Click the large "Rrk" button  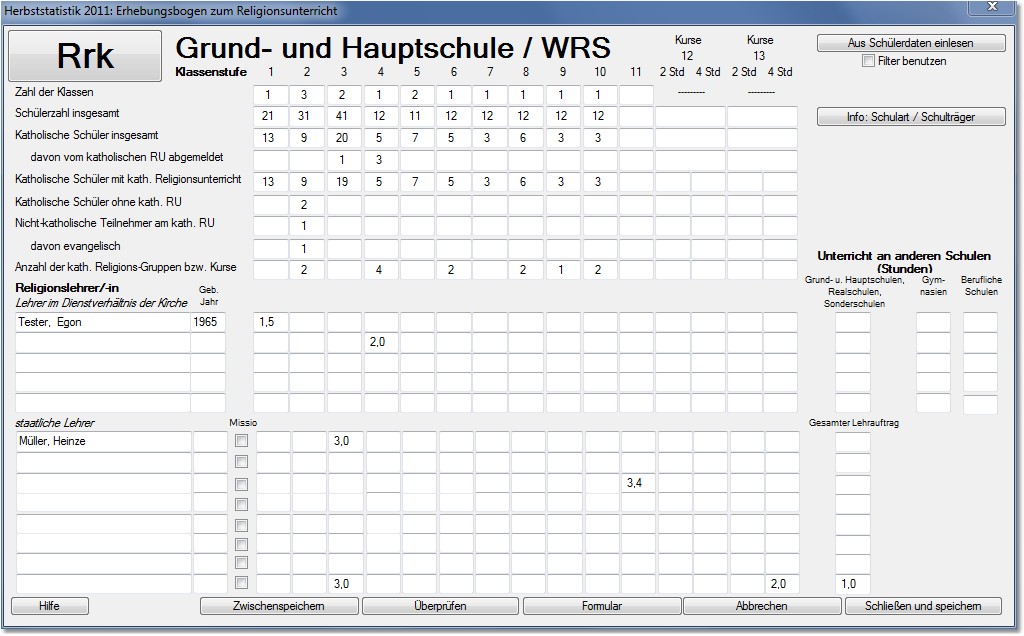click(x=84, y=55)
